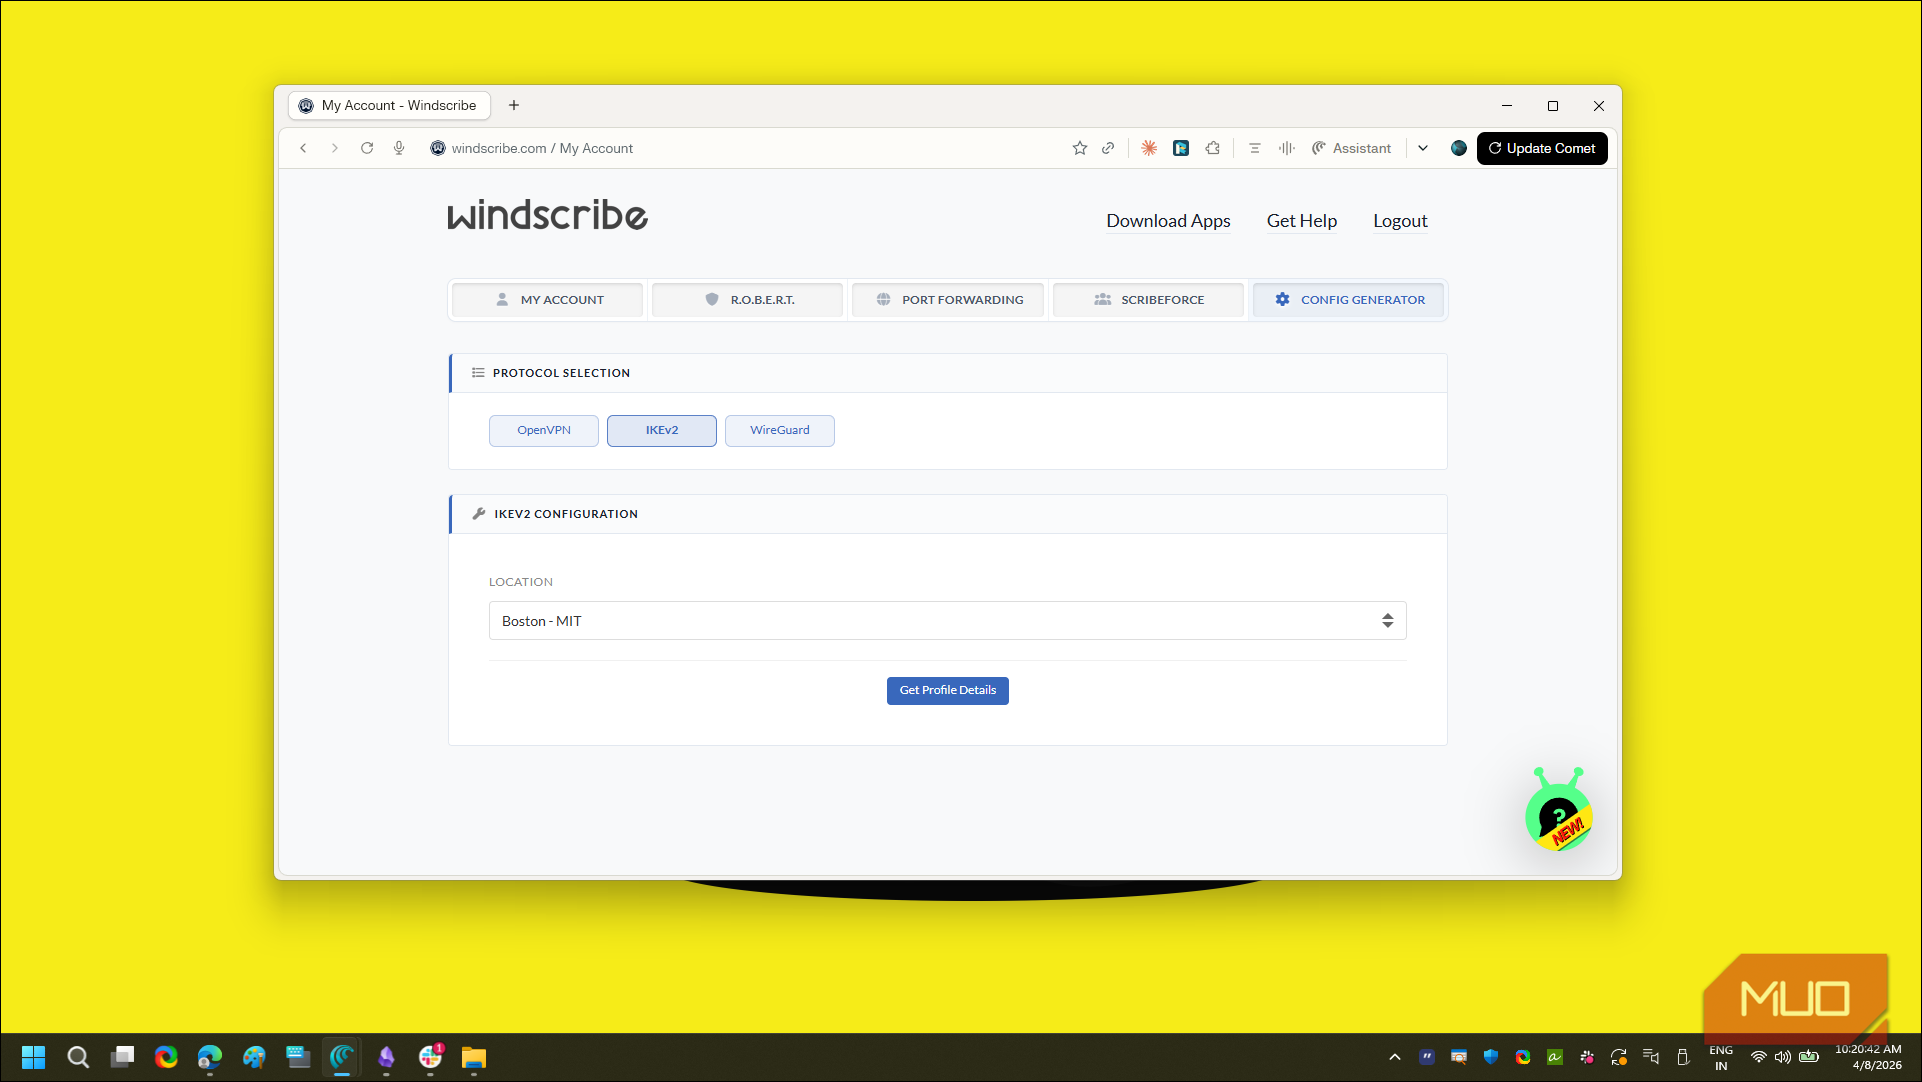Open the Boston - MIT location dropdown
1922x1082 pixels.
[x=948, y=621]
